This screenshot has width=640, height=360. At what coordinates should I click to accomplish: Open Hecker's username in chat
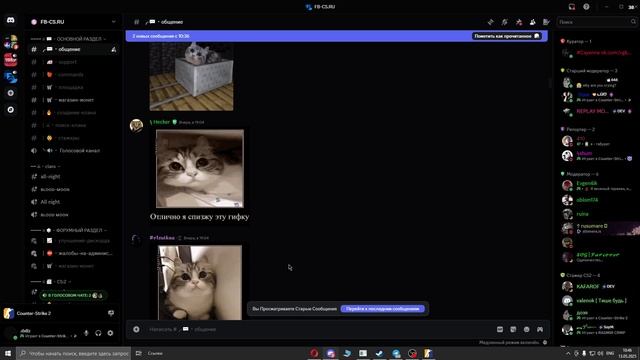point(160,122)
